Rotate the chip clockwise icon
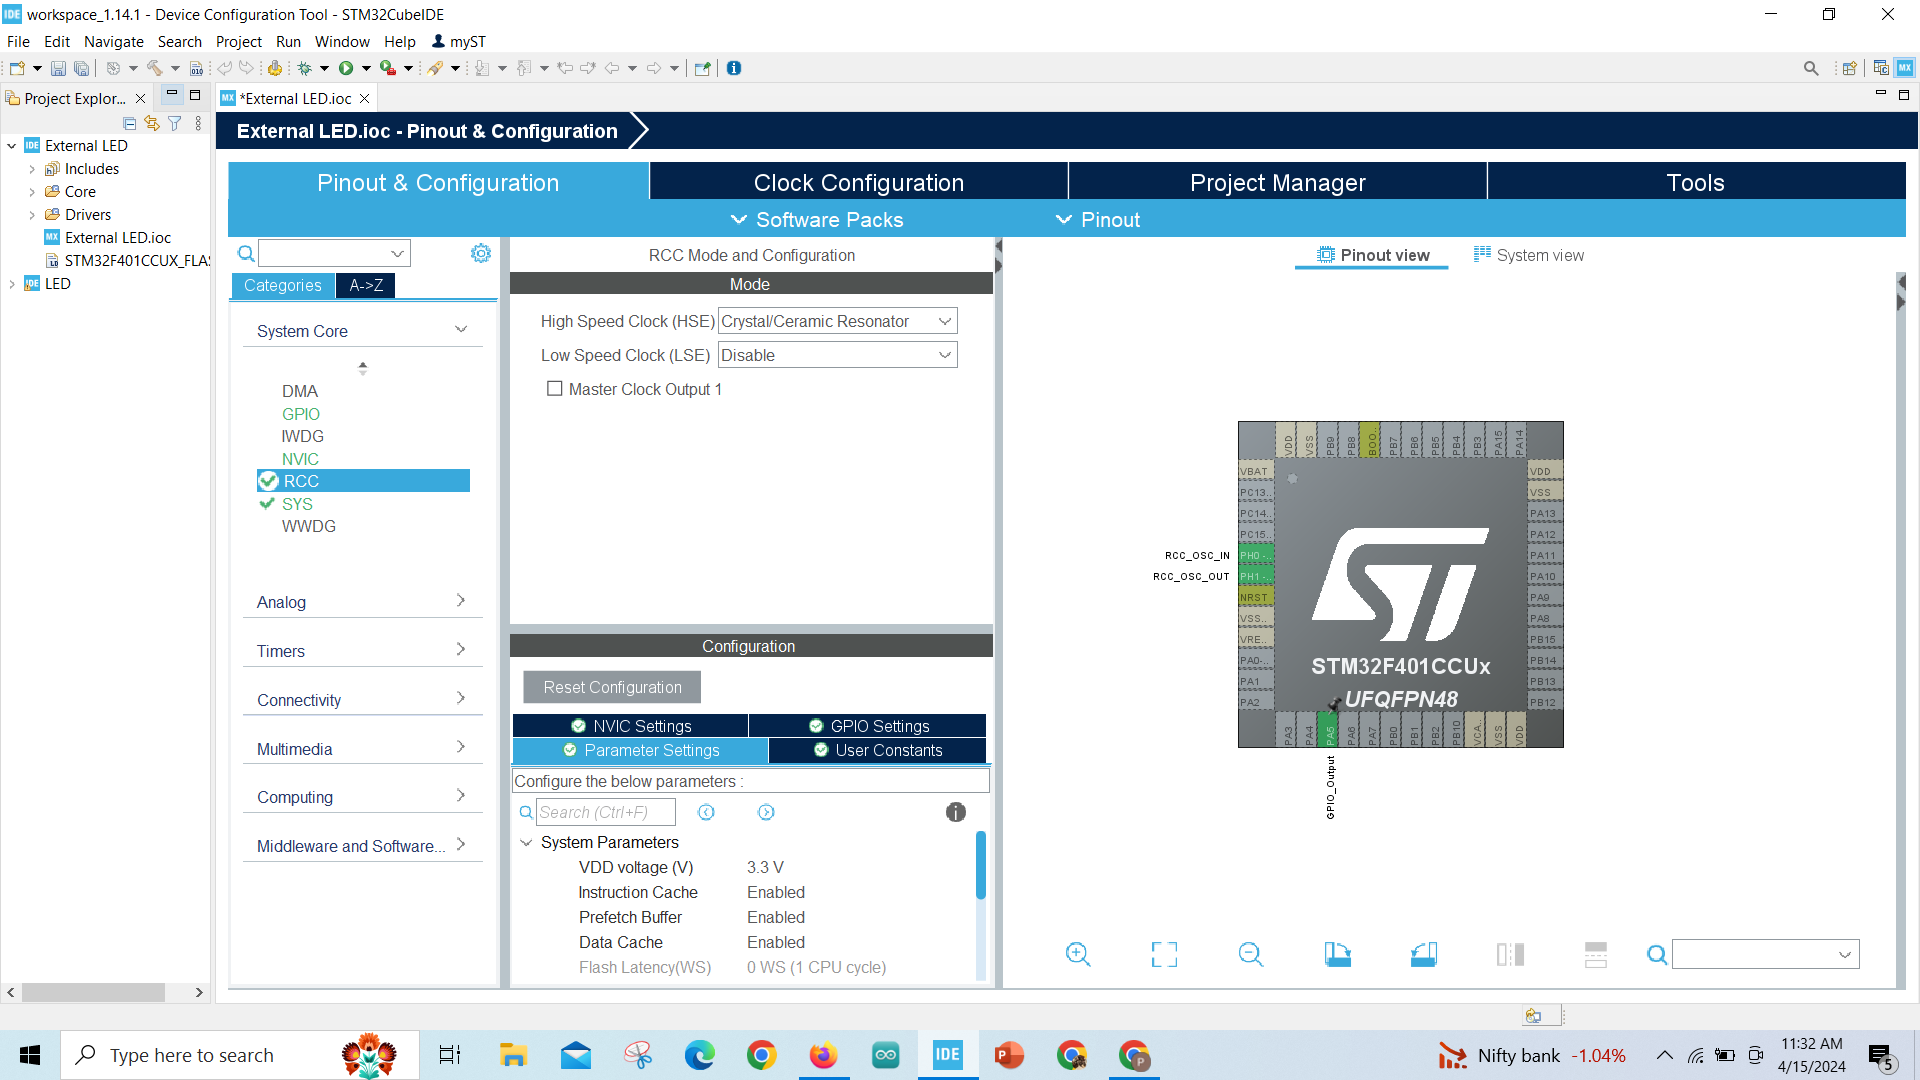The image size is (1920, 1080). (1337, 954)
